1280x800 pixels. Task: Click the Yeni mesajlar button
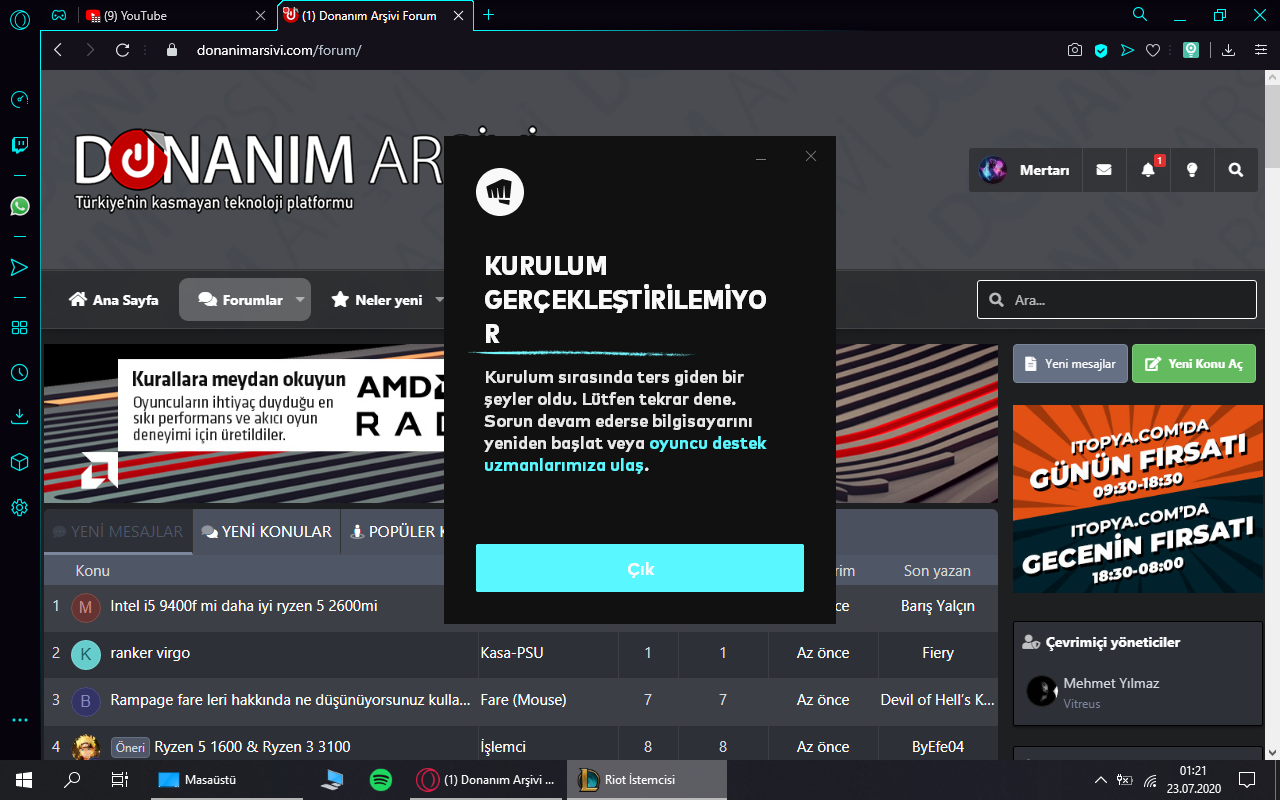pyautogui.click(x=1070, y=364)
